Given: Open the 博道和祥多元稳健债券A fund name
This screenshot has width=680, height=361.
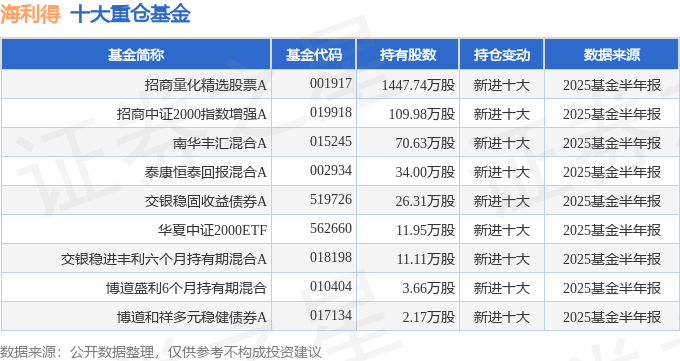Looking at the screenshot, I should [191, 317].
